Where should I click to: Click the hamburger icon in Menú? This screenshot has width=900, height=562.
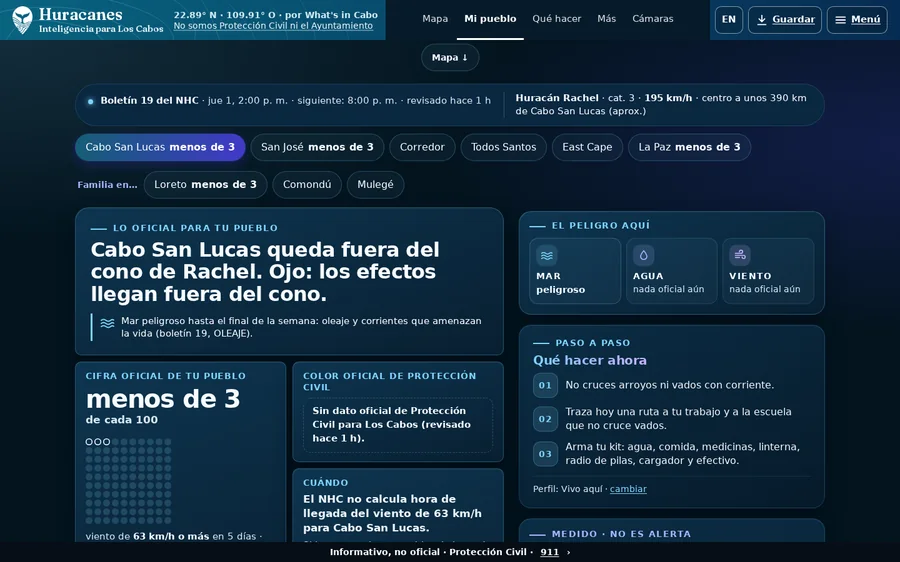840,20
